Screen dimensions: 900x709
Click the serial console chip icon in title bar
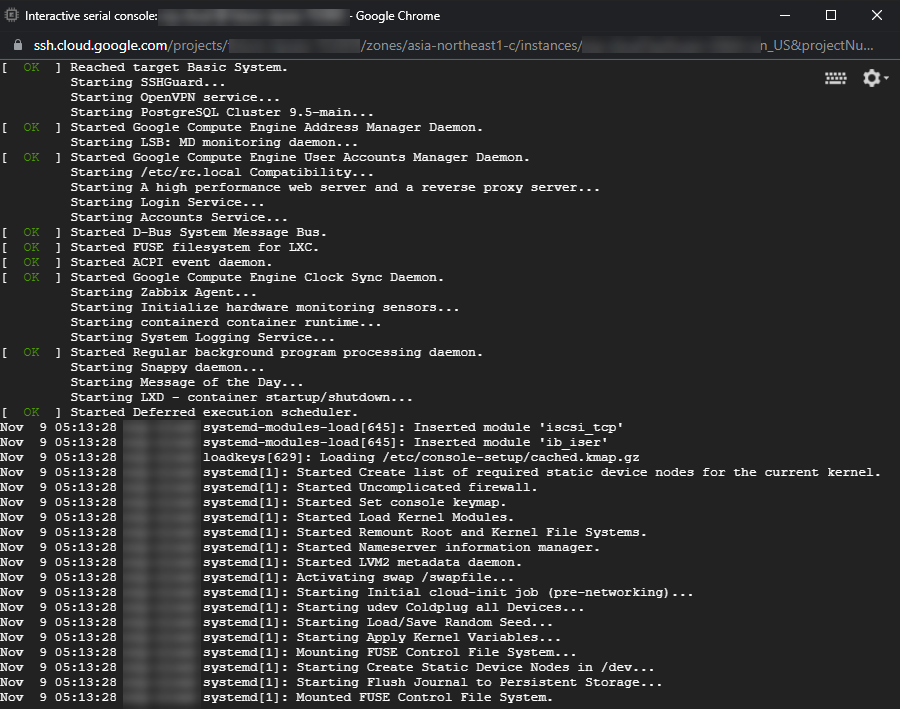[11, 16]
